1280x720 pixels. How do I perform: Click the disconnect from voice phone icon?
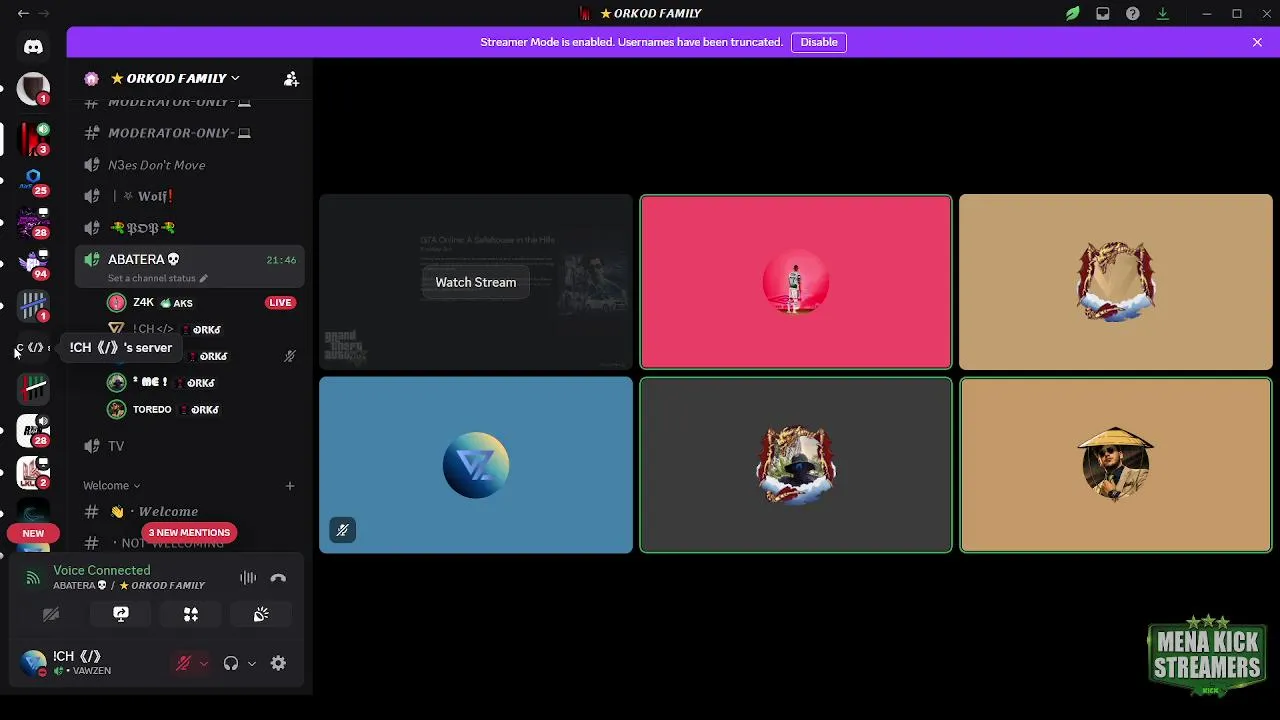tap(278, 578)
